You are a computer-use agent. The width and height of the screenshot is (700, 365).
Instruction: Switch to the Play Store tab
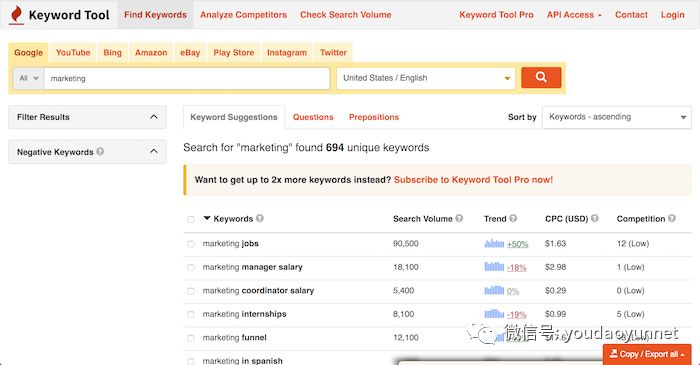233,53
